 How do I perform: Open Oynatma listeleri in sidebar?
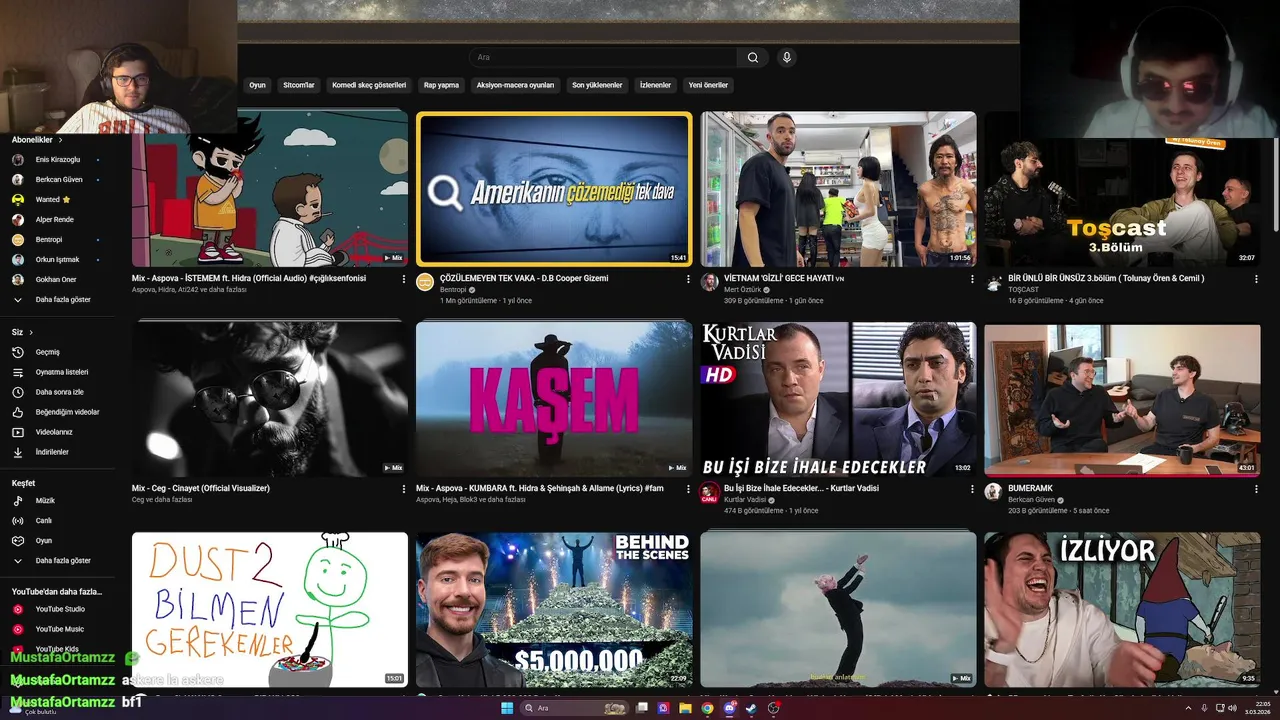(x=17, y=372)
